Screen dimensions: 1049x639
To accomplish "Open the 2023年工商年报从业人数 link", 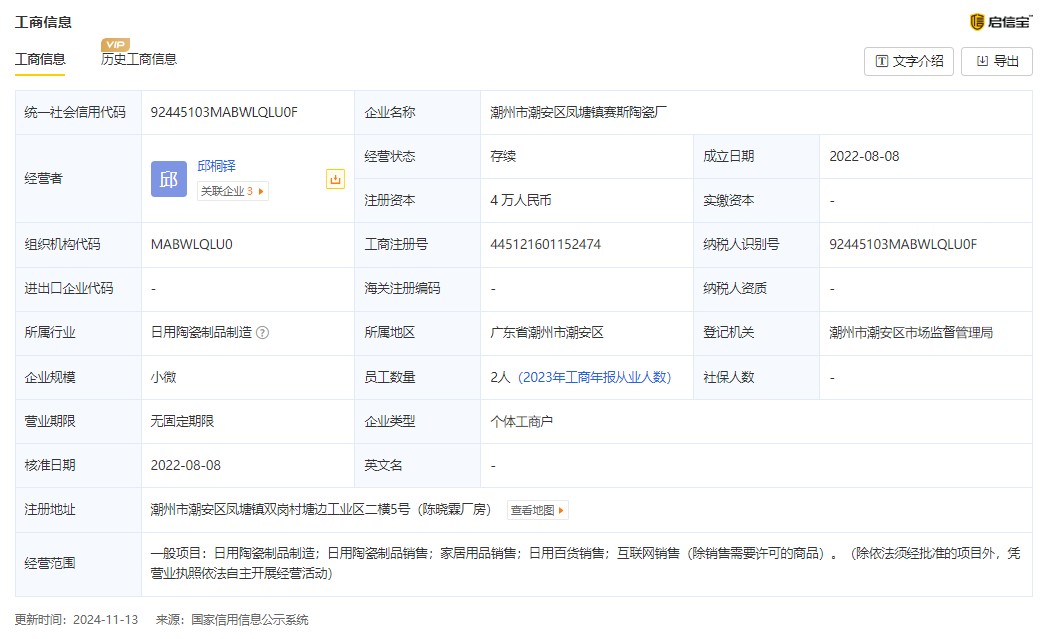I will click(x=594, y=377).
